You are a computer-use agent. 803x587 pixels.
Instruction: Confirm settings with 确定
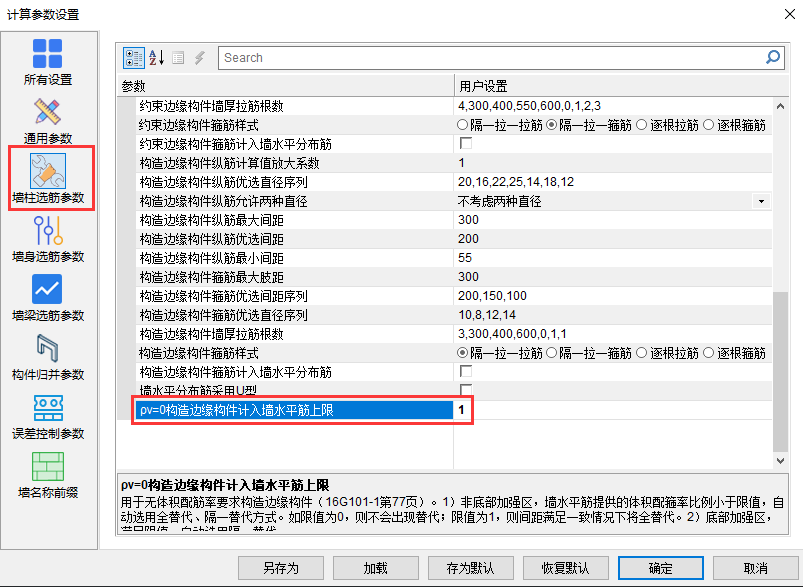click(660, 568)
